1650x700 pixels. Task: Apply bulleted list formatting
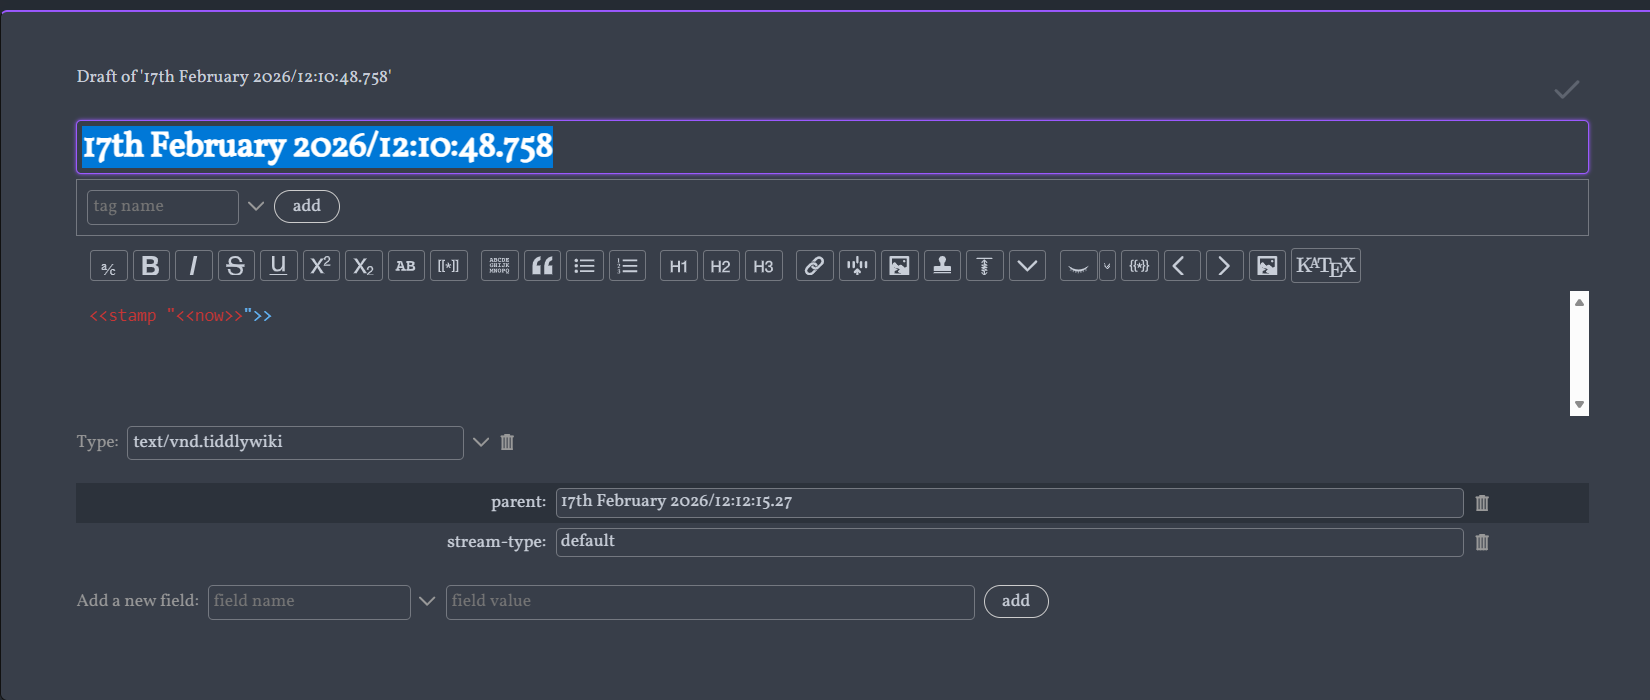(585, 266)
